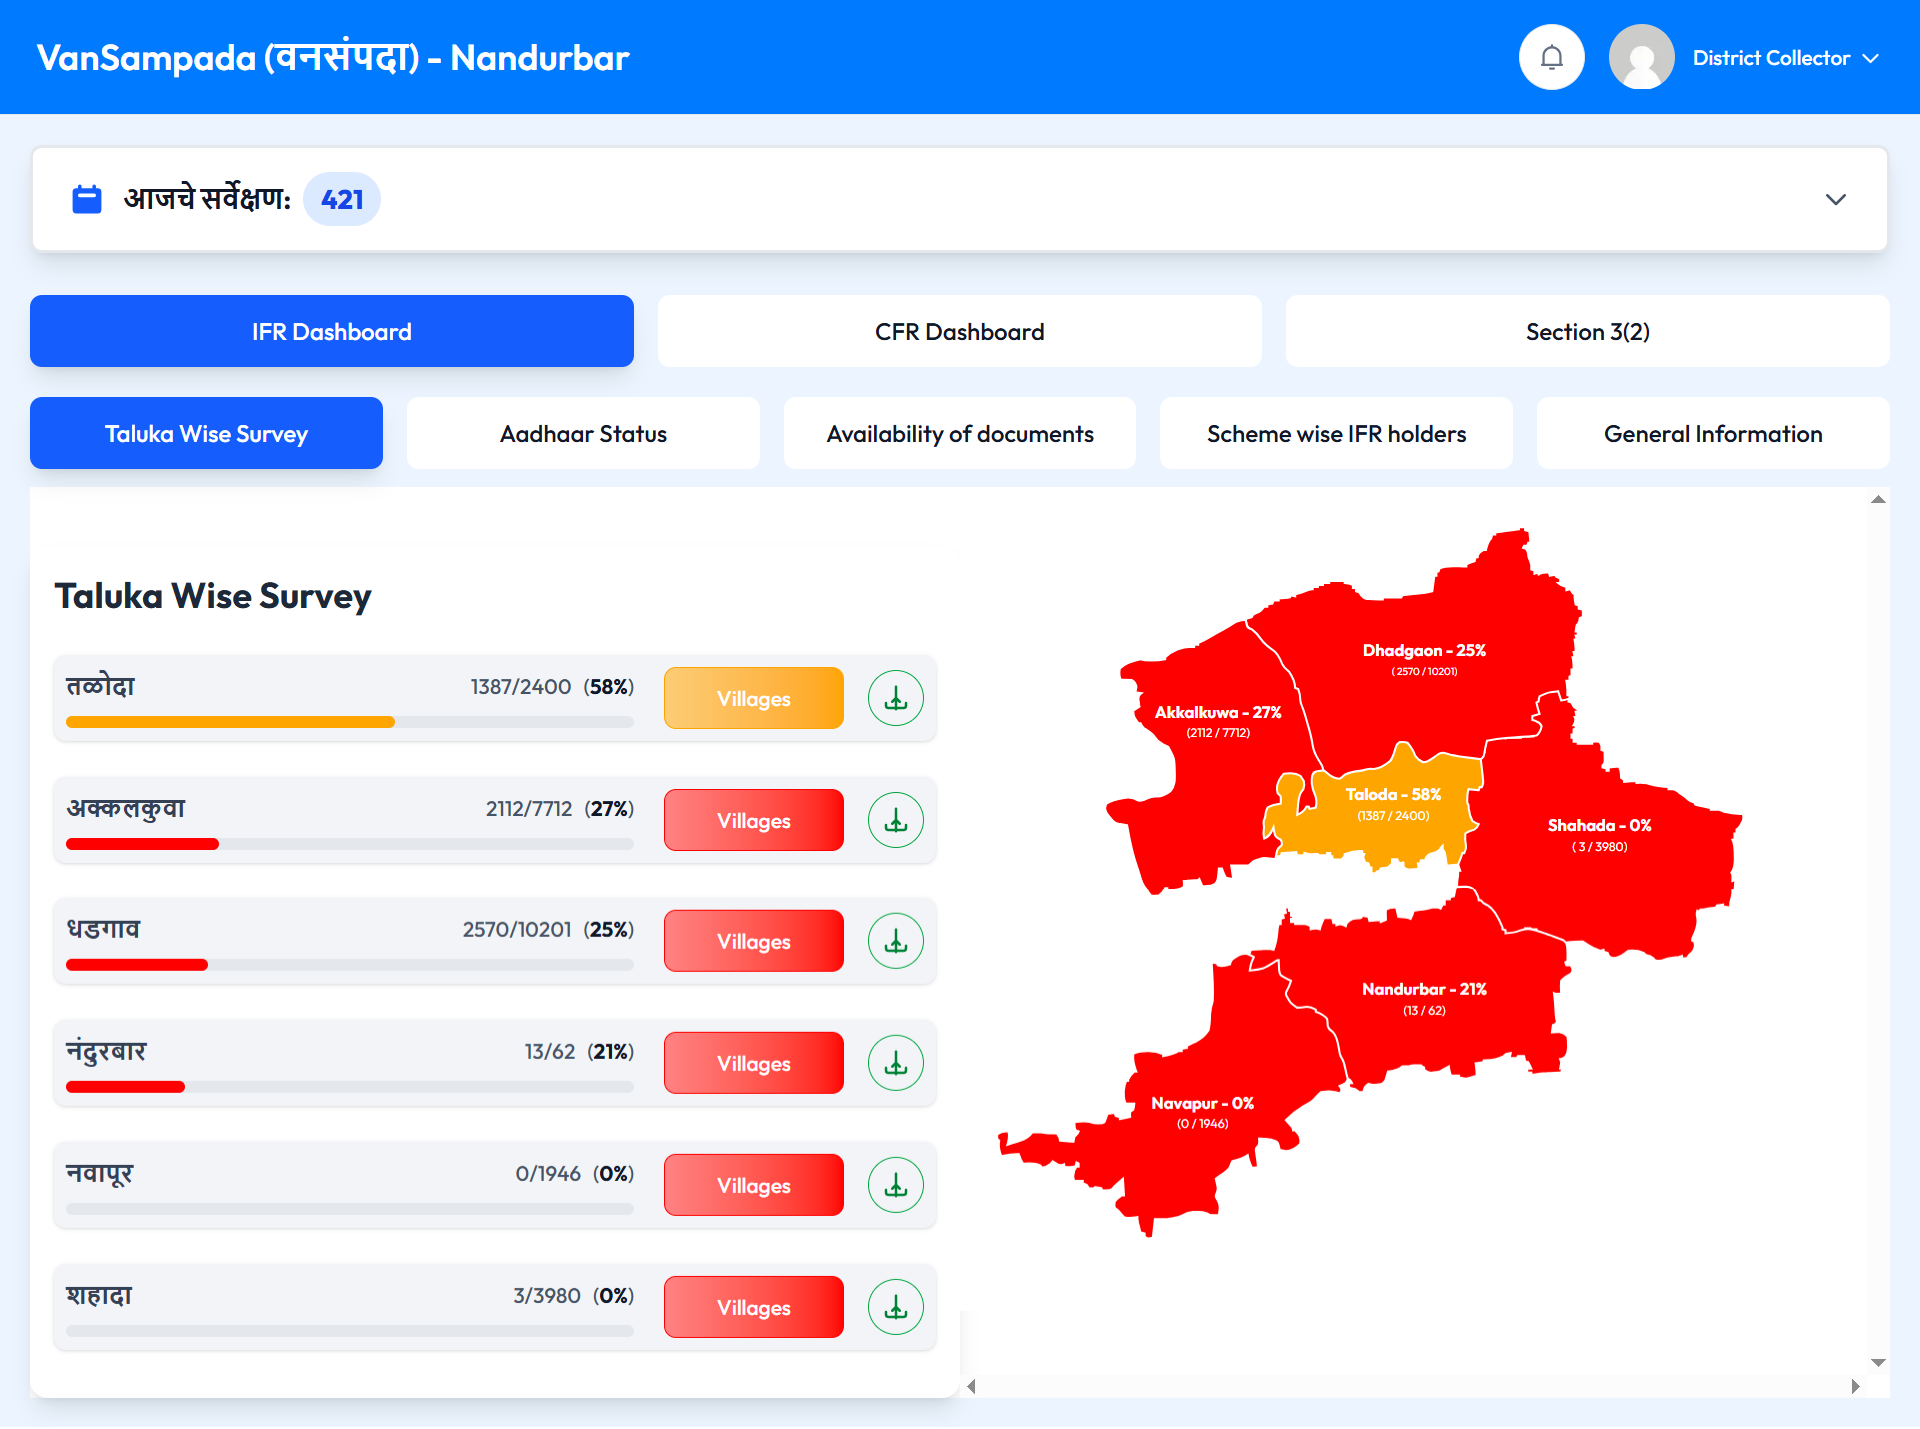Open Scheme wise IFR holders view
The image size is (1920, 1429).
[x=1336, y=433]
